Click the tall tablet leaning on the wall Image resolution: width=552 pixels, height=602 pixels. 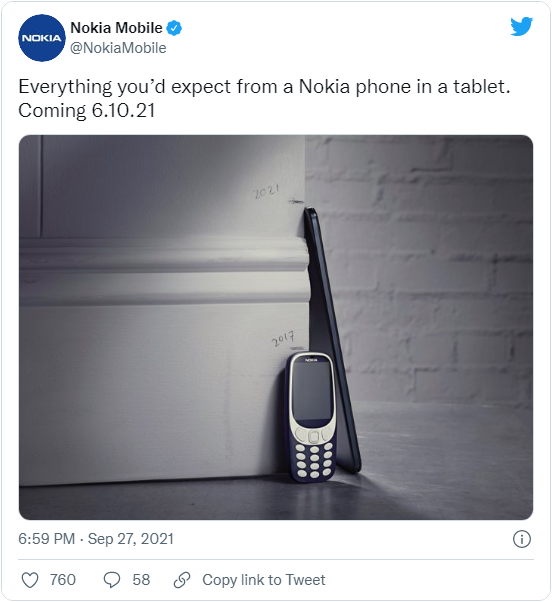332,340
